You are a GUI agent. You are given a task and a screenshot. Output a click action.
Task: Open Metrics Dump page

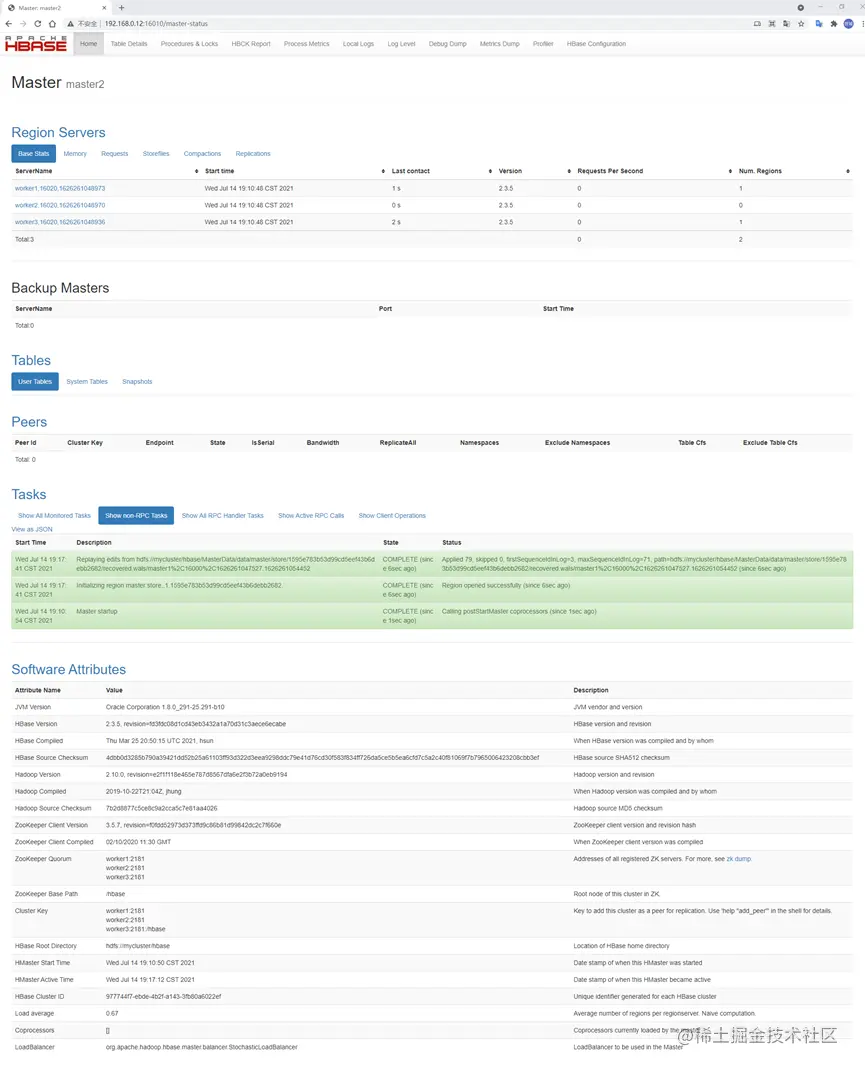coord(500,44)
